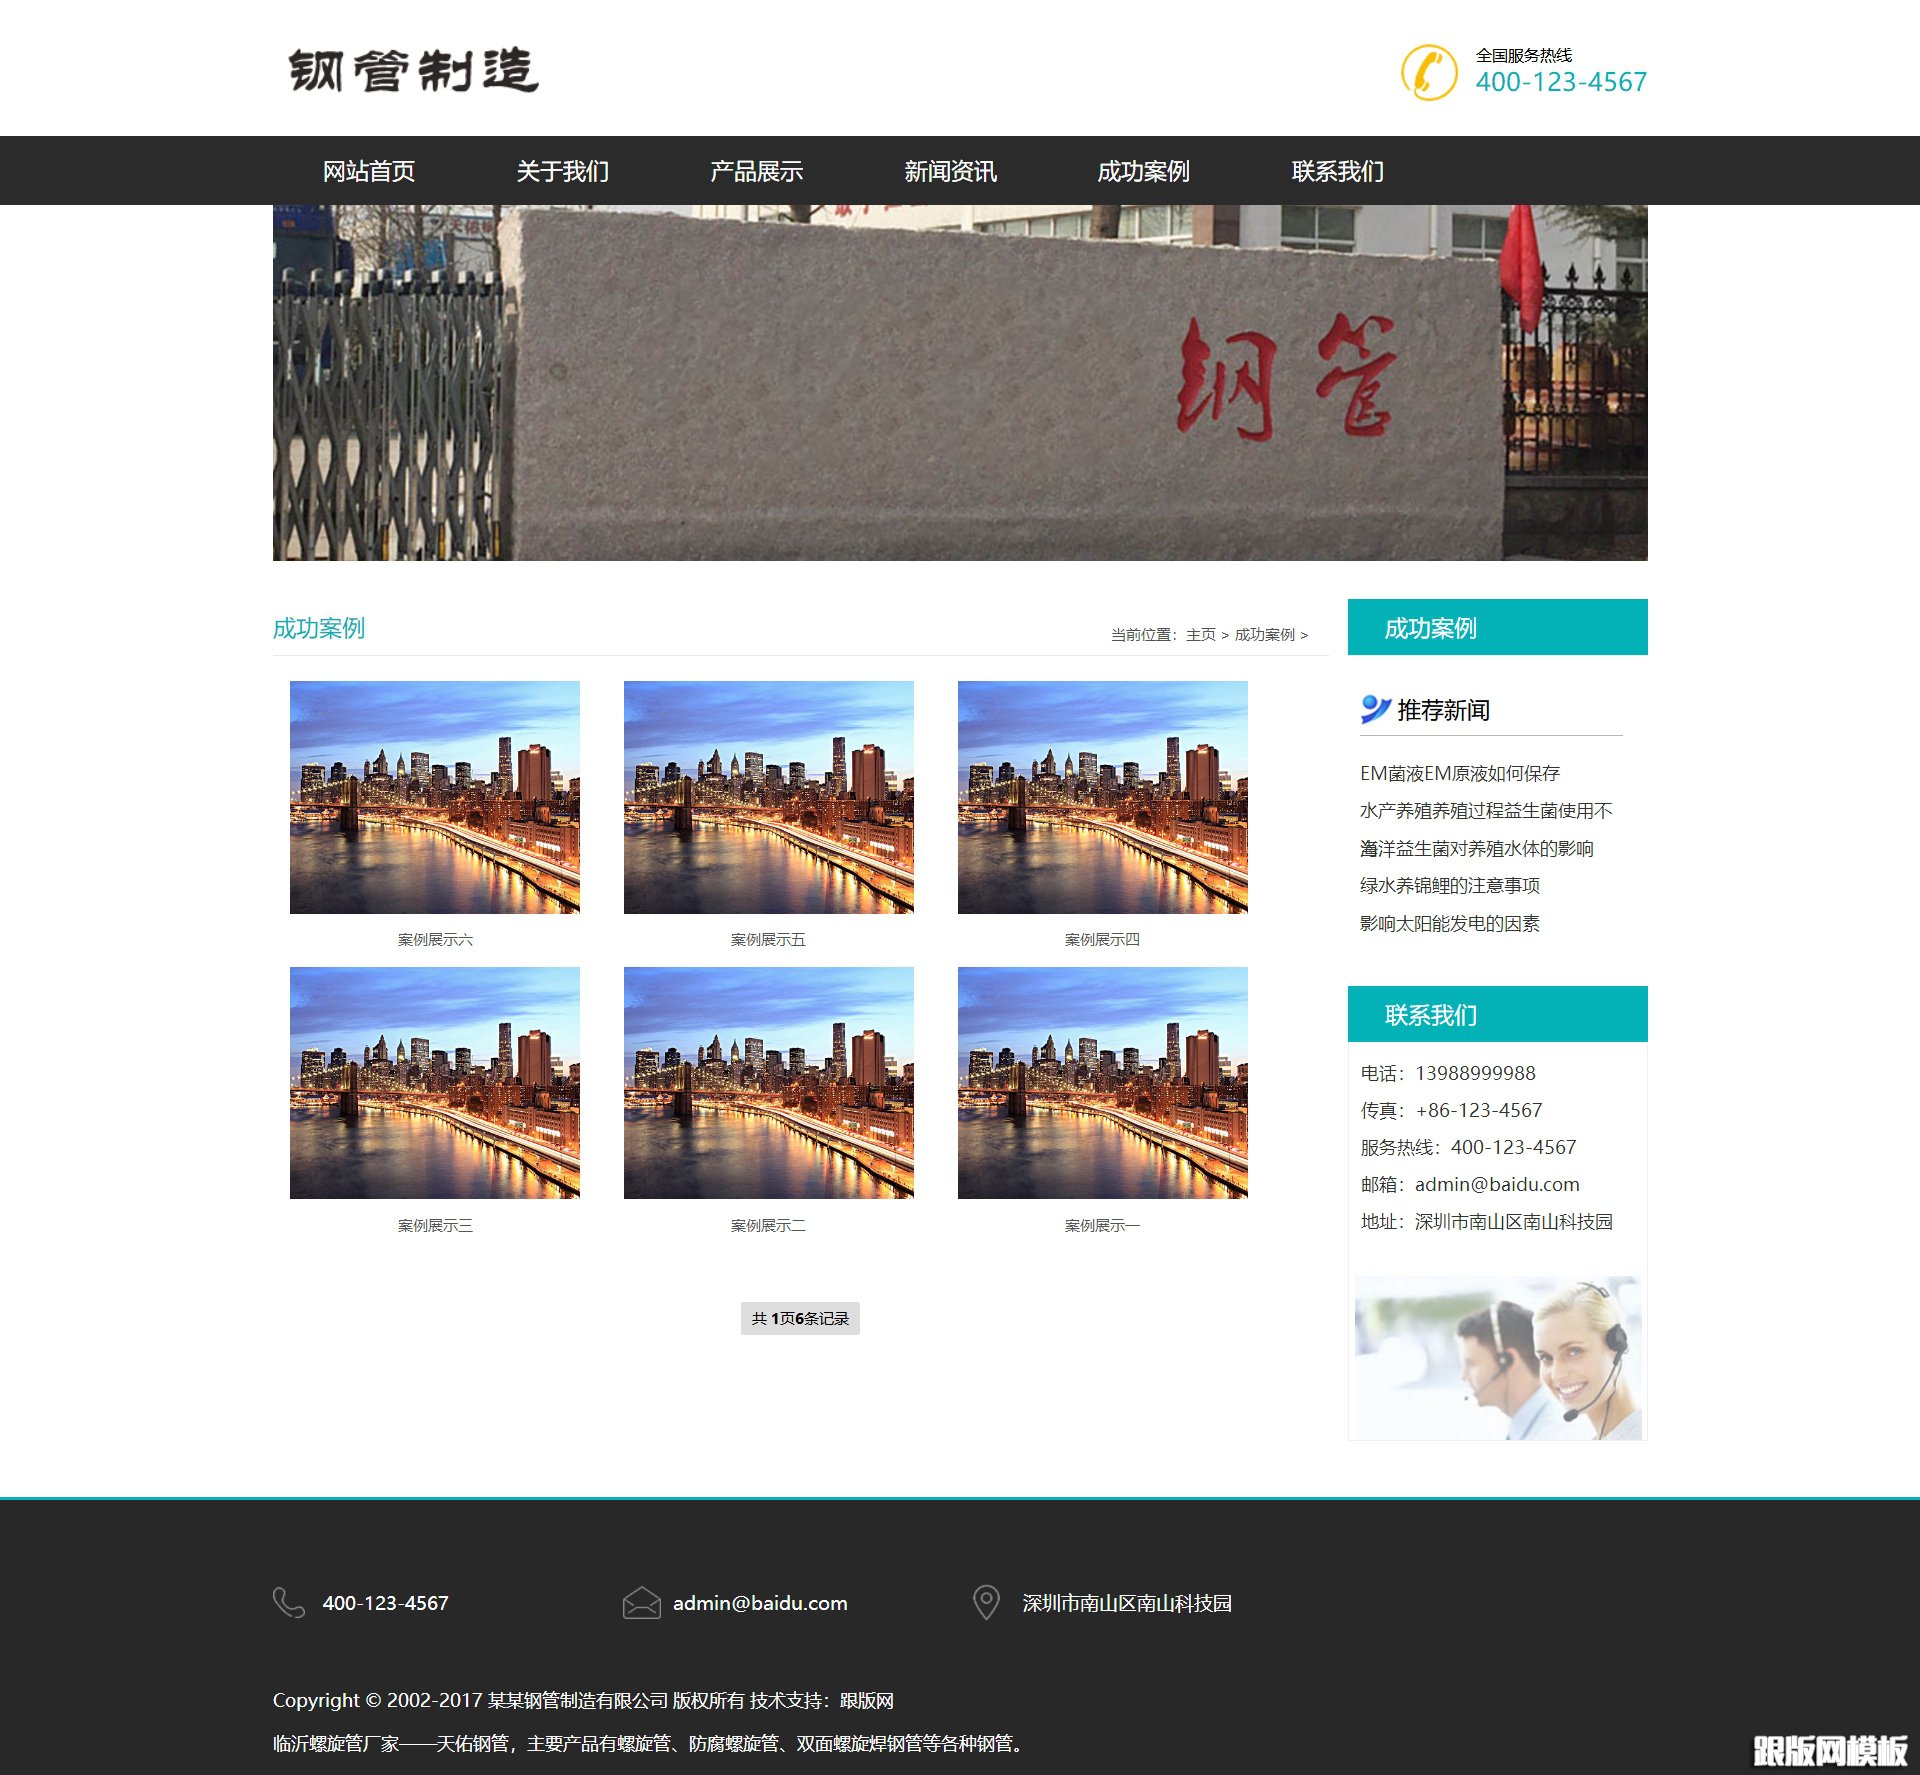Open the 网站首页 menu item

tap(369, 171)
